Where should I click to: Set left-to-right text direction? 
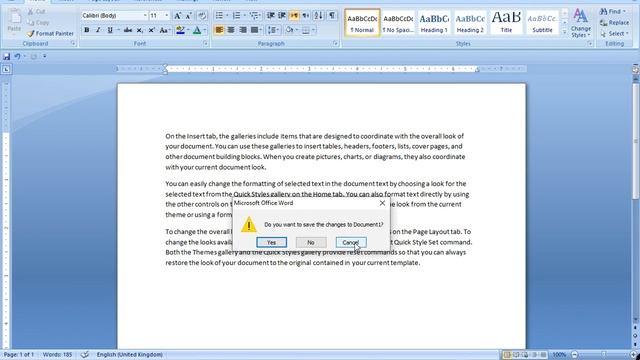(294, 16)
